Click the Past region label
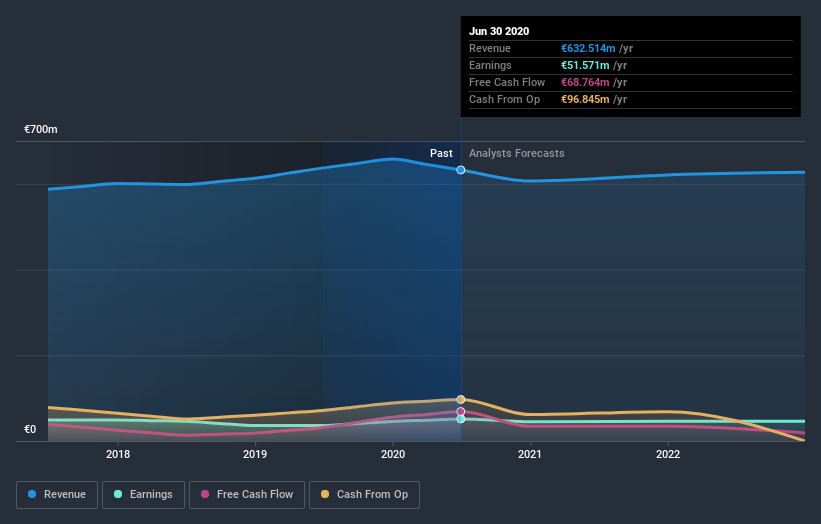Screen dimensions: 821x524 pyautogui.click(x=441, y=153)
